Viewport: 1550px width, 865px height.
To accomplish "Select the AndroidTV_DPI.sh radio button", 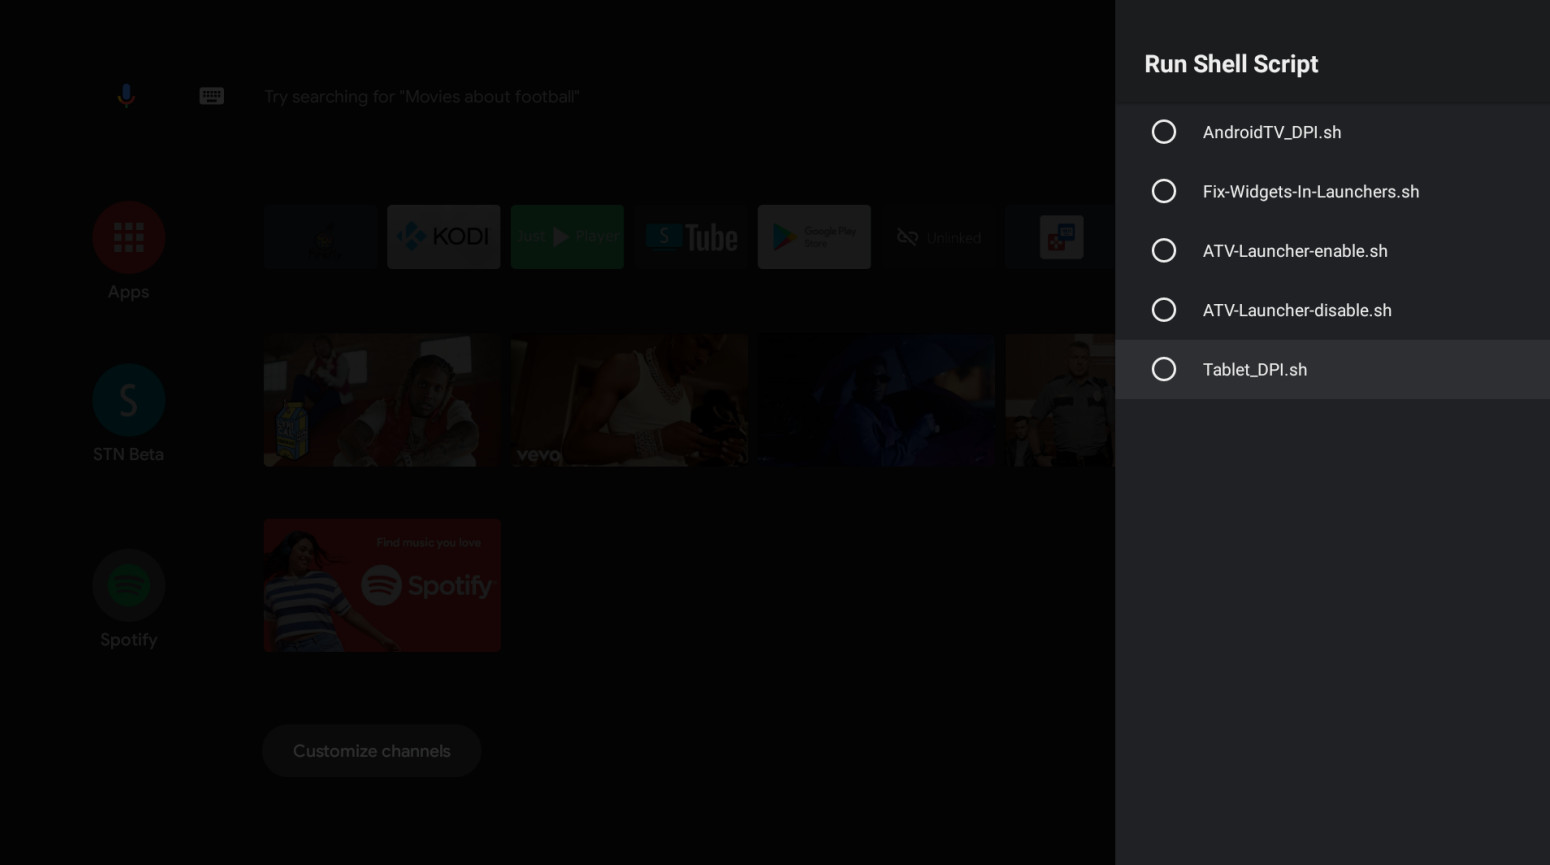I will [1163, 132].
